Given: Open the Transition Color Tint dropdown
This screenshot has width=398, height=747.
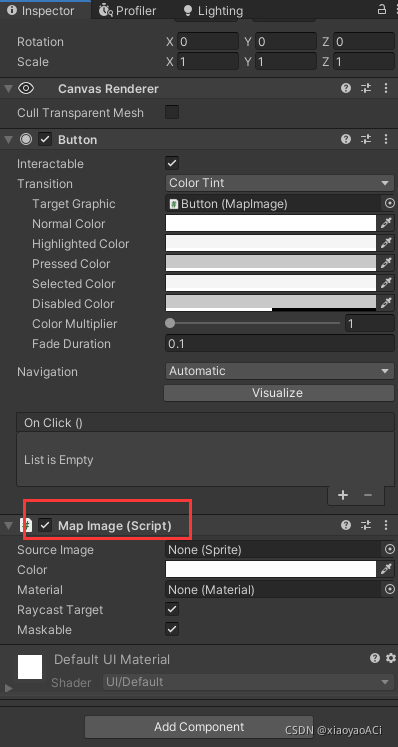Looking at the screenshot, I should pyautogui.click(x=280, y=183).
